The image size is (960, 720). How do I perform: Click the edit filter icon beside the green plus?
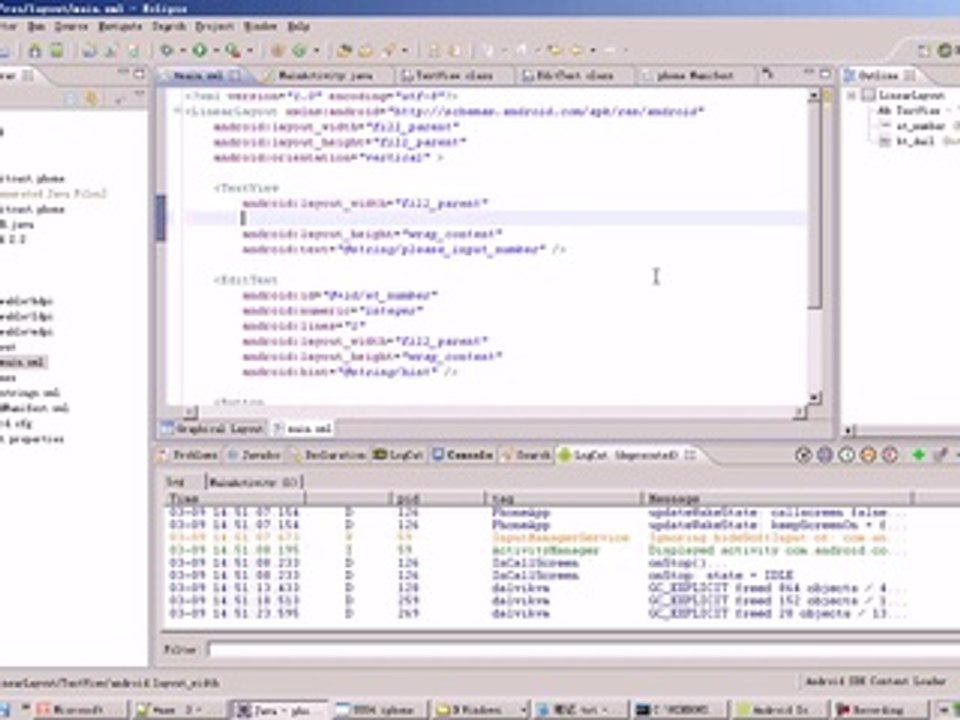pyautogui.click(x=940, y=455)
